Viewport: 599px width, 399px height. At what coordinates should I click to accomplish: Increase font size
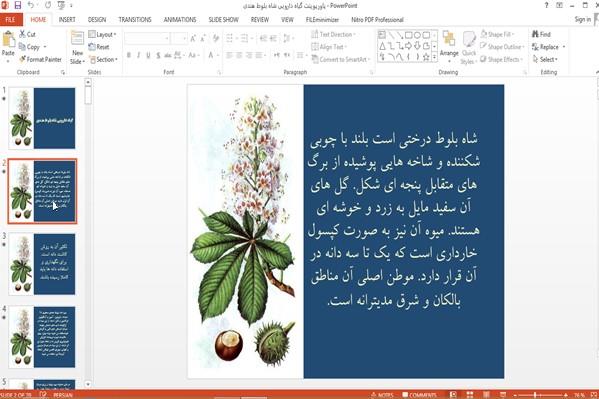193,38
